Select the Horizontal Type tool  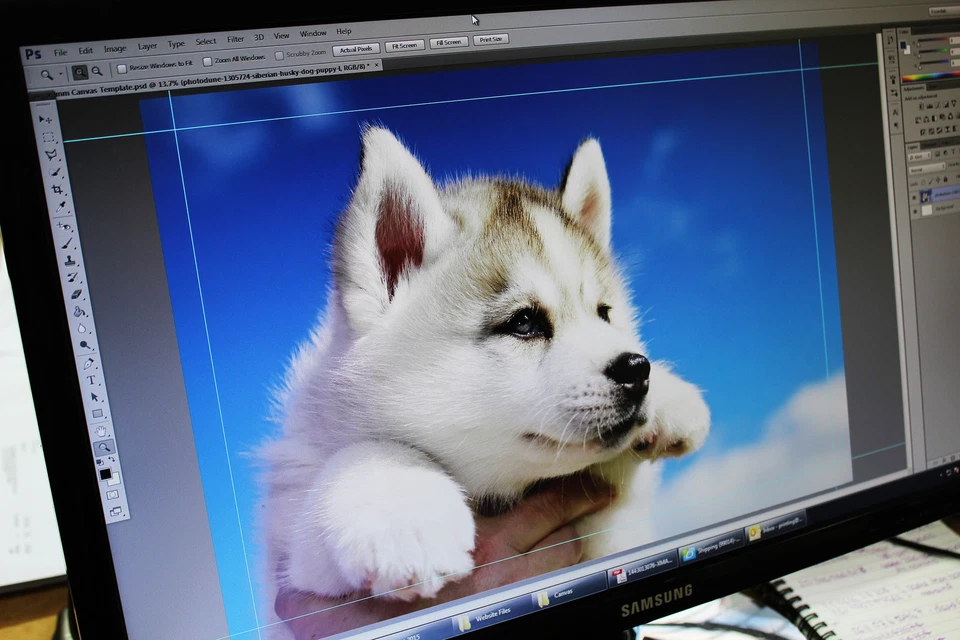coord(91,380)
